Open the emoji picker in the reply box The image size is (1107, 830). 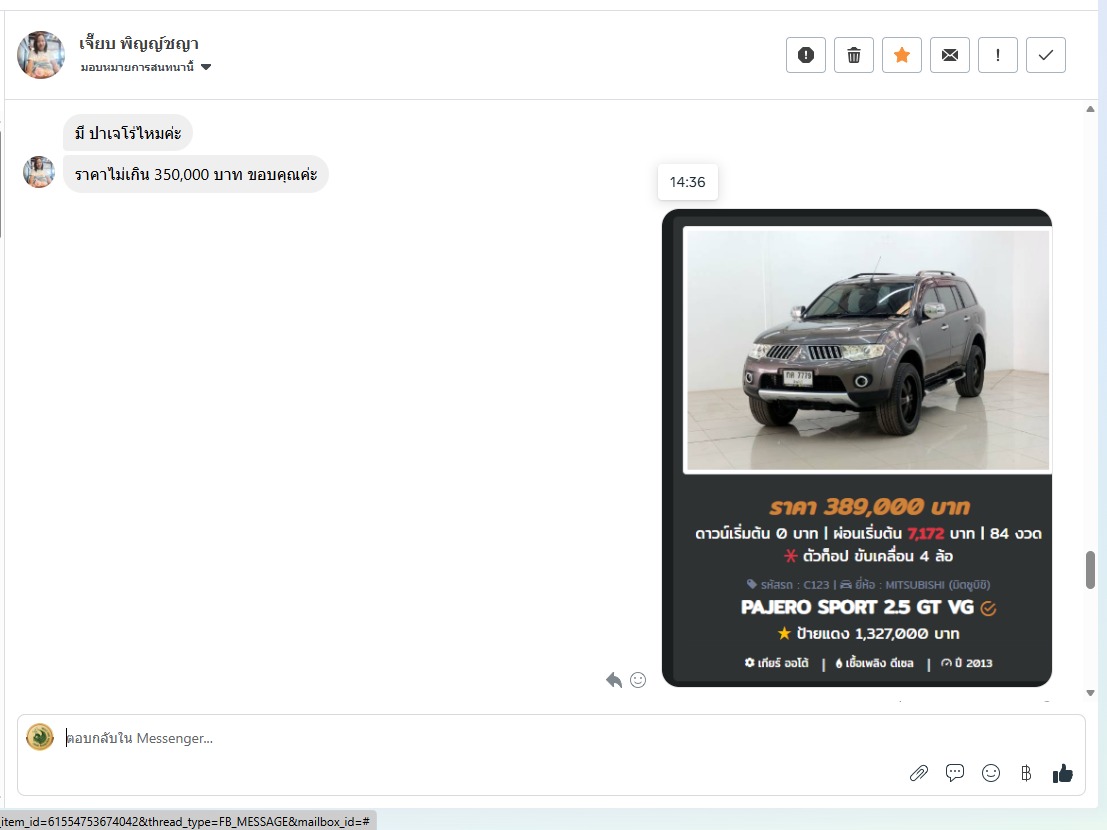pos(991,774)
